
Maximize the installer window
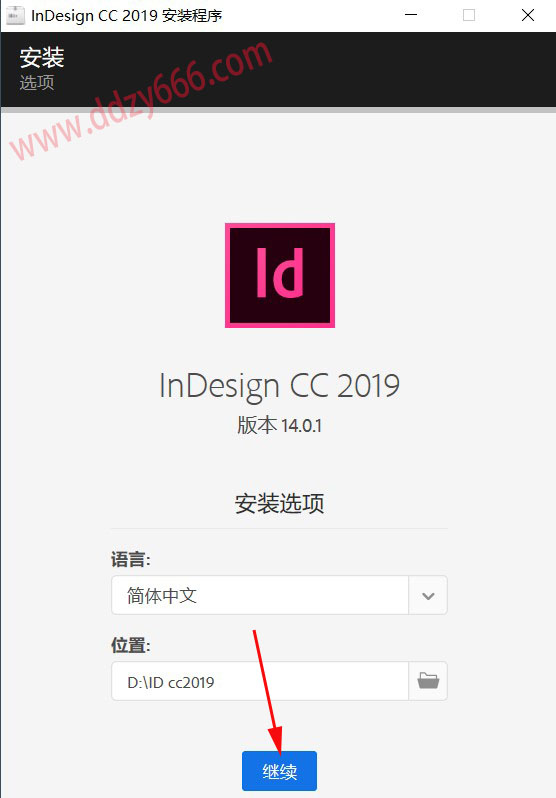click(x=469, y=15)
